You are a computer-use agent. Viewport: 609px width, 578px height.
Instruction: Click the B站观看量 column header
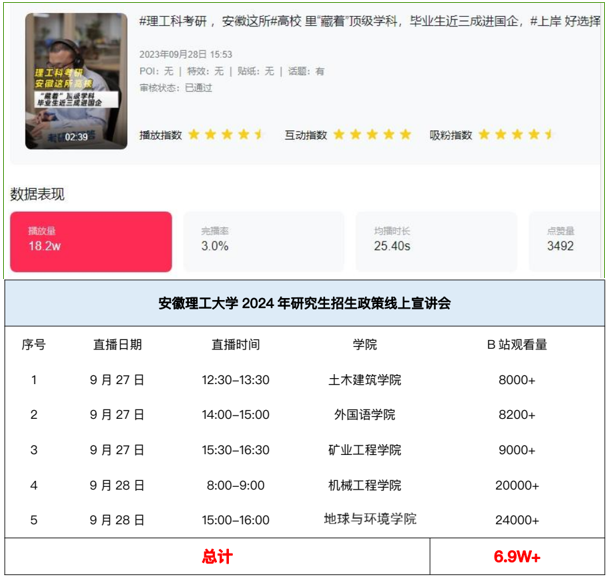coord(517,345)
